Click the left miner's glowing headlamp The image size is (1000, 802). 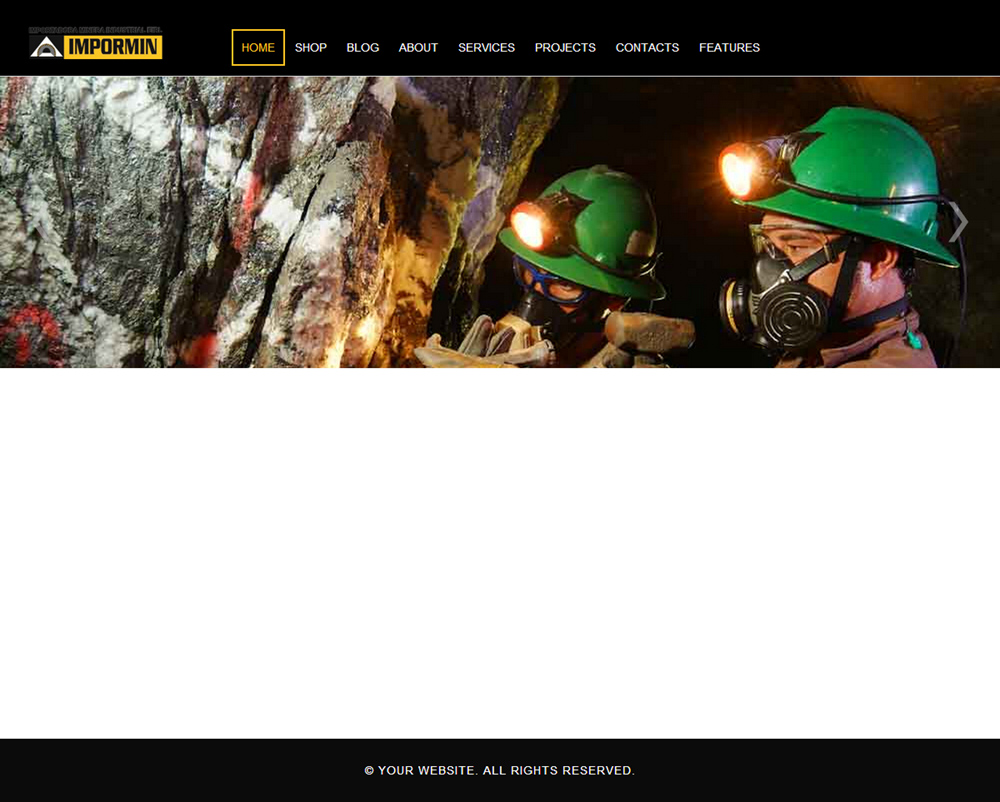coord(530,226)
